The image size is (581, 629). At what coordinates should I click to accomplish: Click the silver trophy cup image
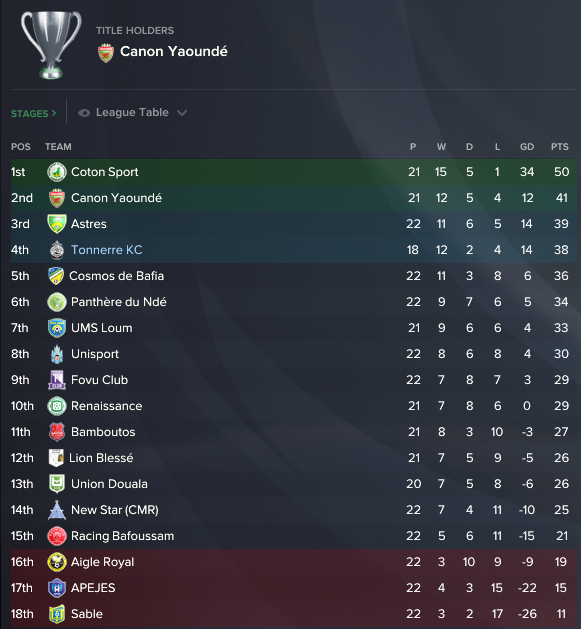point(51,45)
